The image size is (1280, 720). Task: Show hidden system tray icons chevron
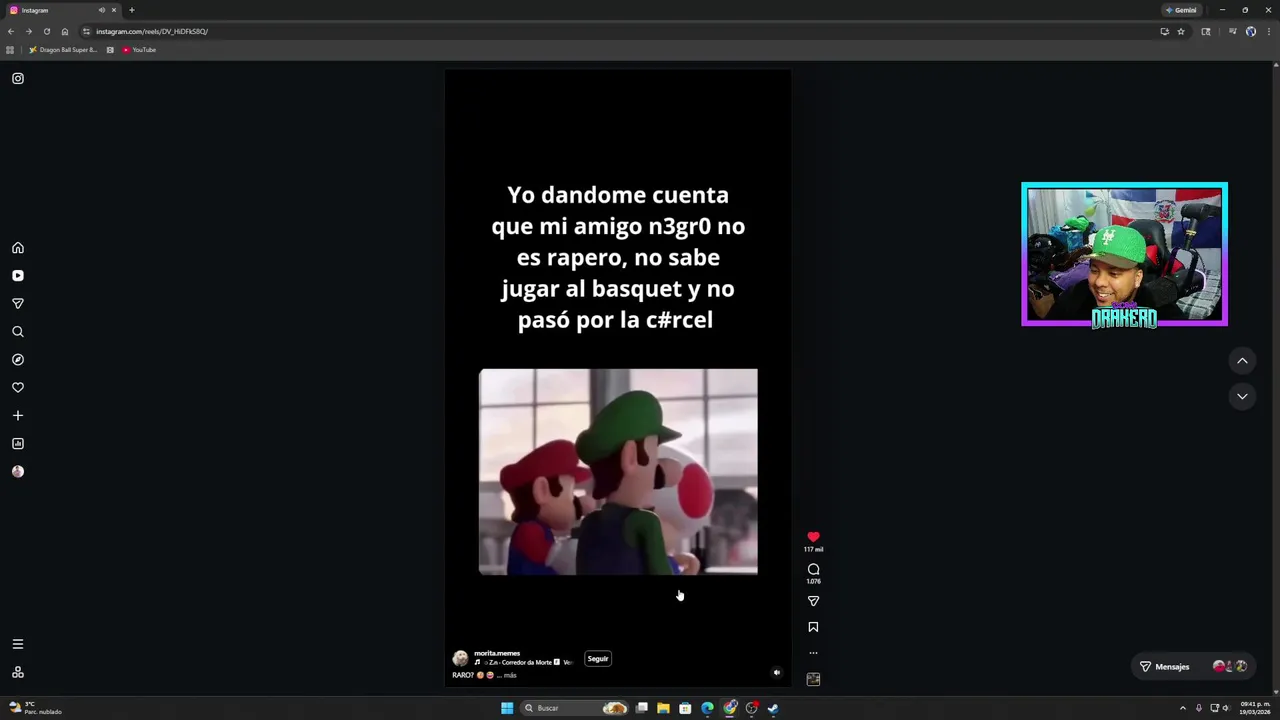pos(1182,708)
